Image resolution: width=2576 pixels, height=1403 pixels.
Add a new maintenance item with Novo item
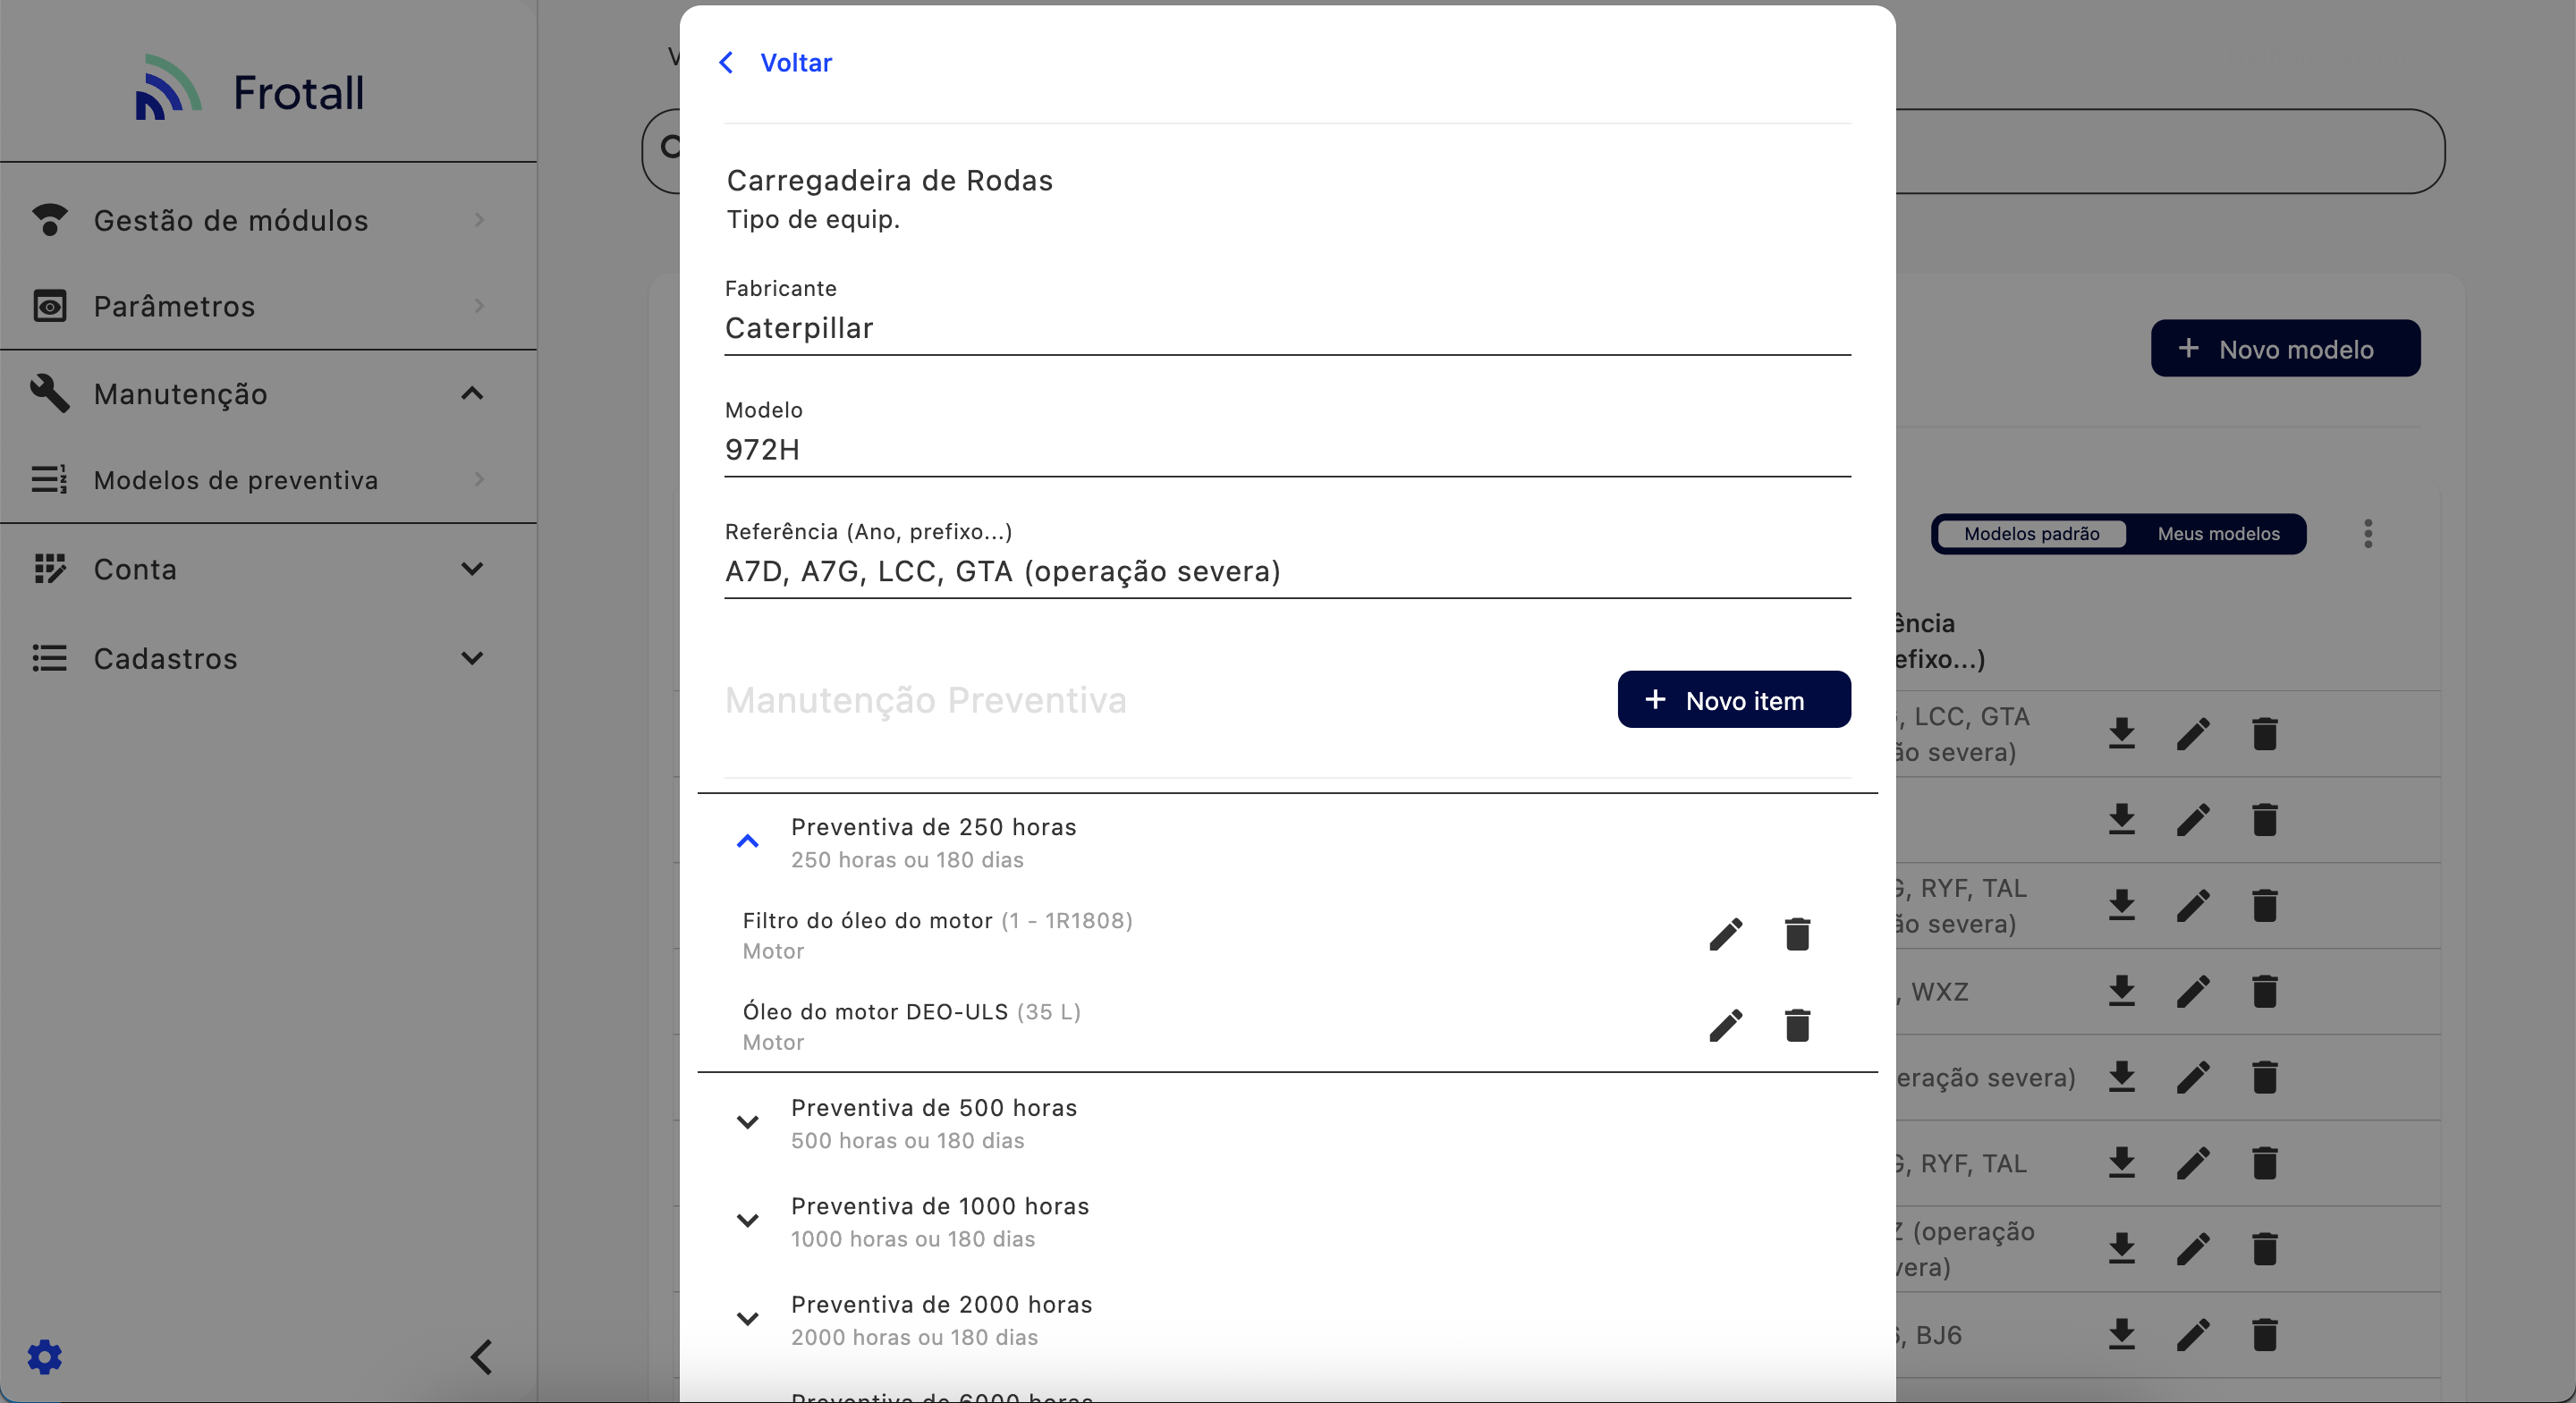pyautogui.click(x=1733, y=700)
